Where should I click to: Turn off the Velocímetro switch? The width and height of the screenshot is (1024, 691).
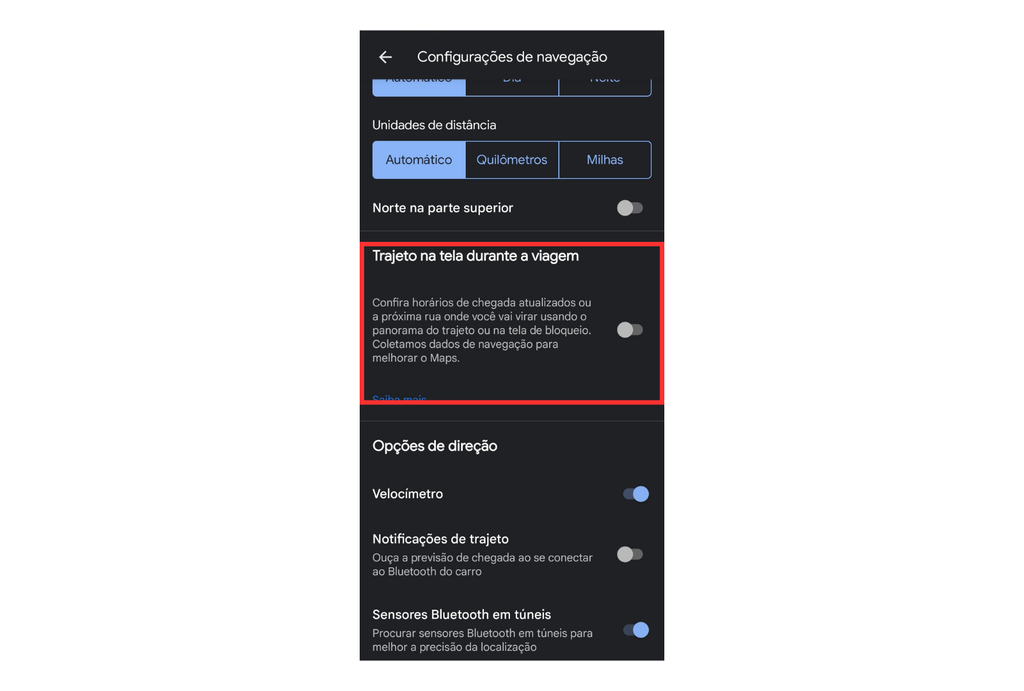click(635, 494)
